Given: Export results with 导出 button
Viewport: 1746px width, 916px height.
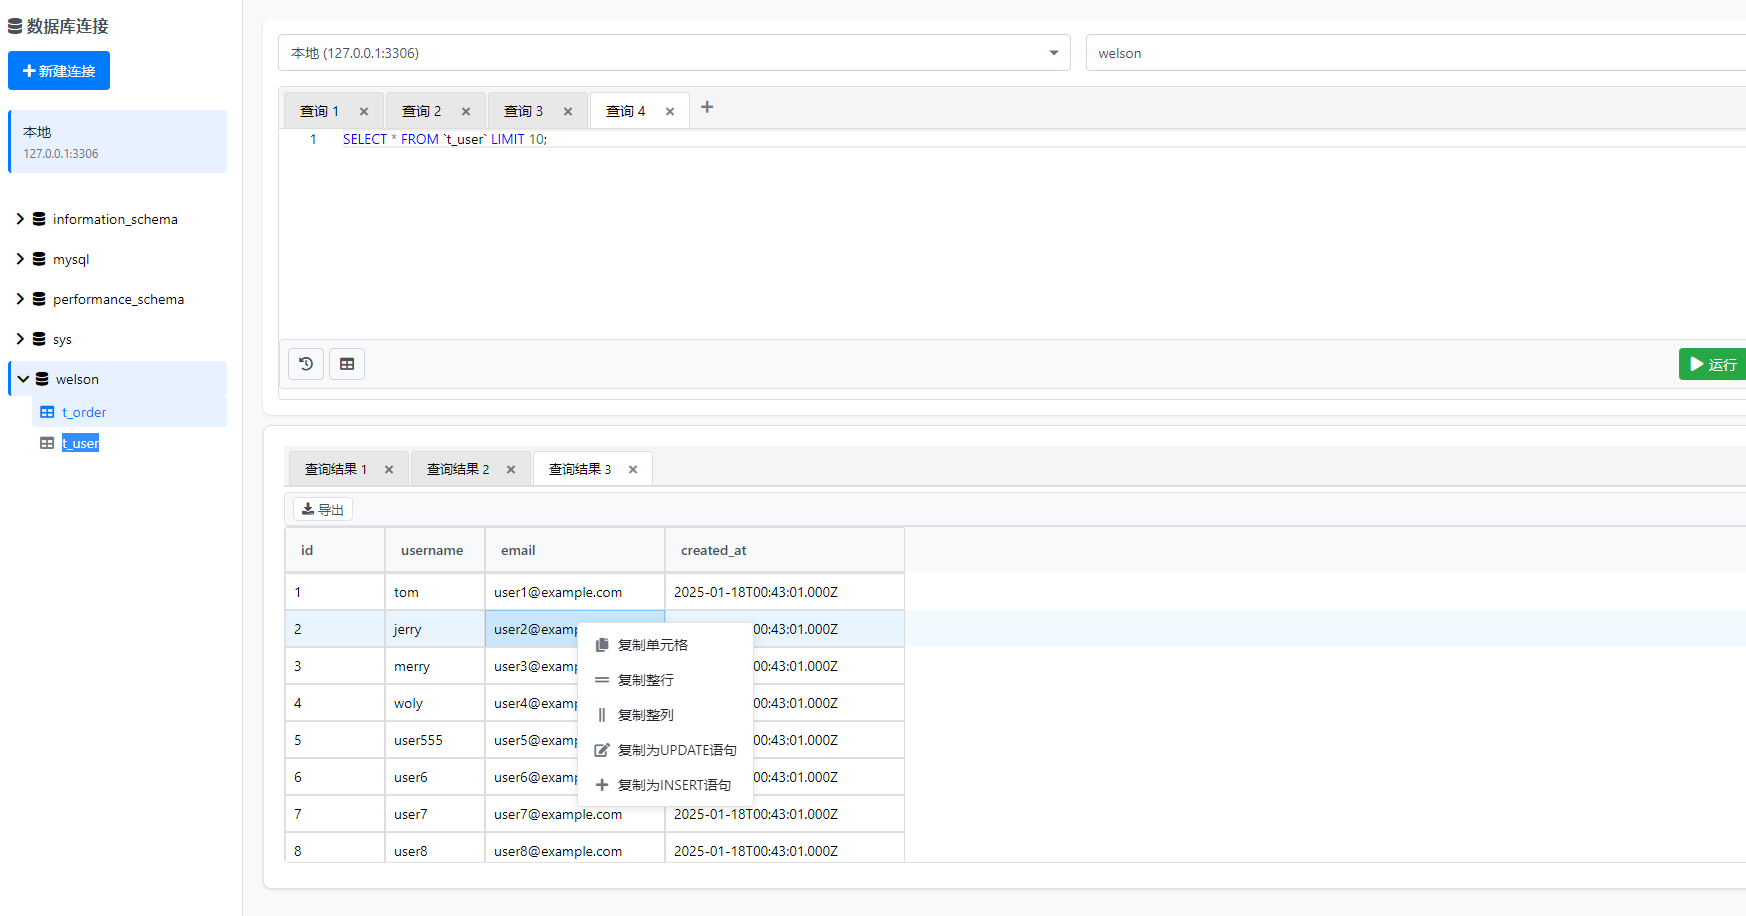Looking at the screenshot, I should [323, 509].
